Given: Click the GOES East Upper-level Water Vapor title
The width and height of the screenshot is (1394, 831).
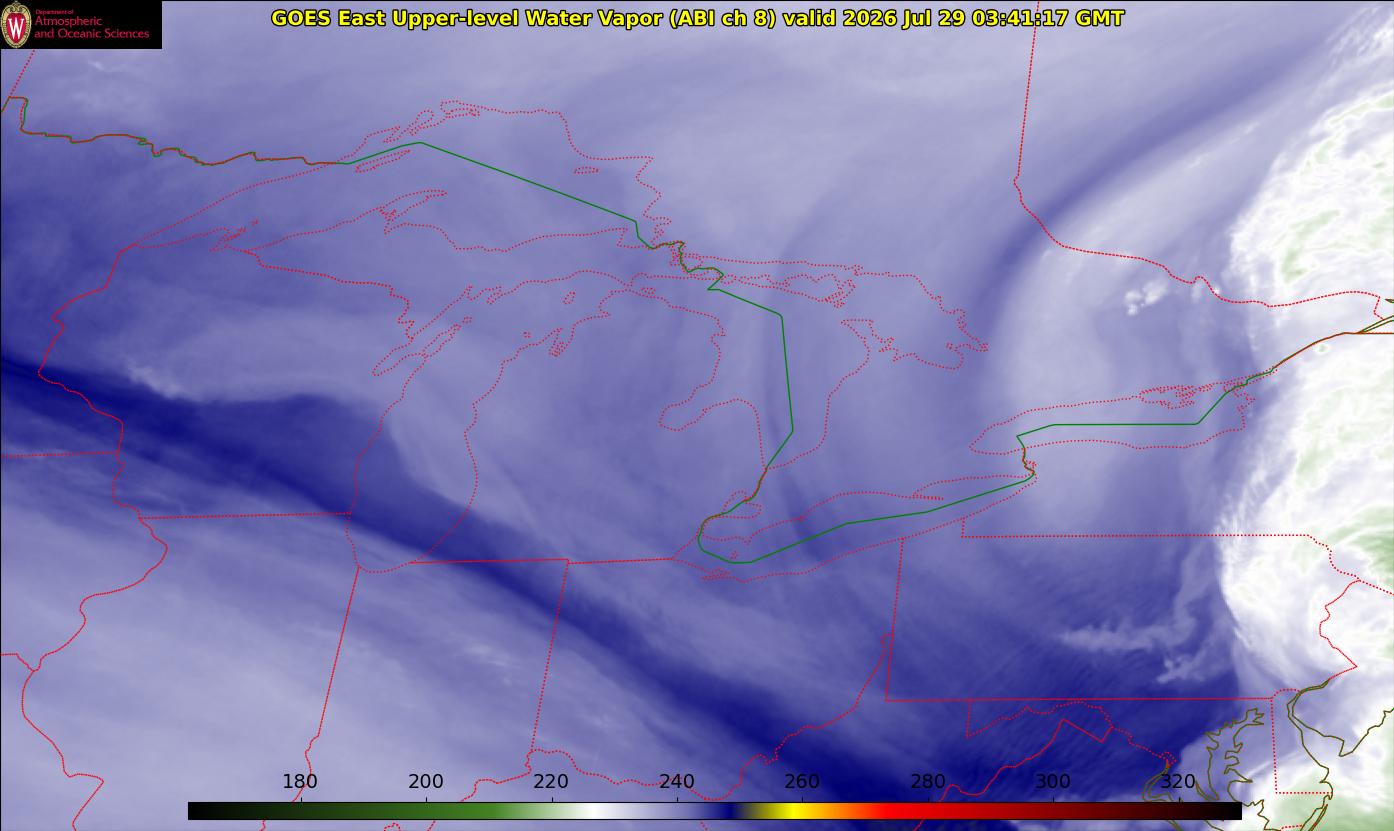Looking at the screenshot, I should click(x=457, y=18).
